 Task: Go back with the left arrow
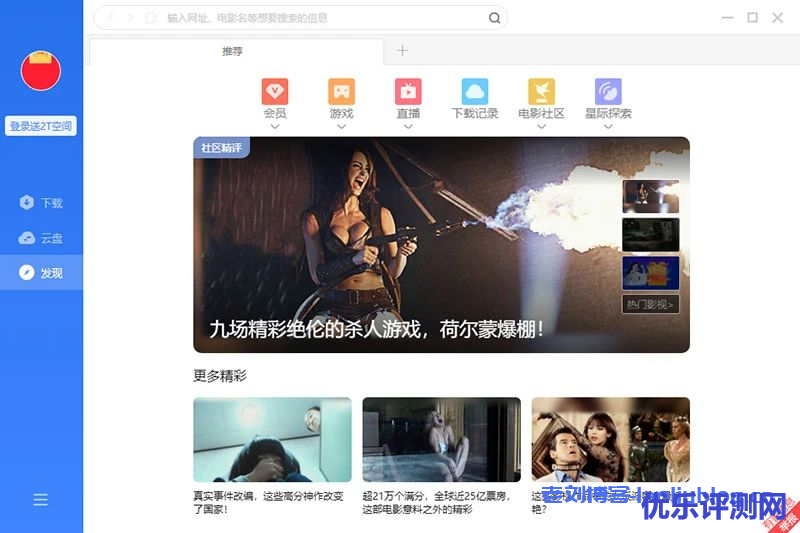coord(112,18)
